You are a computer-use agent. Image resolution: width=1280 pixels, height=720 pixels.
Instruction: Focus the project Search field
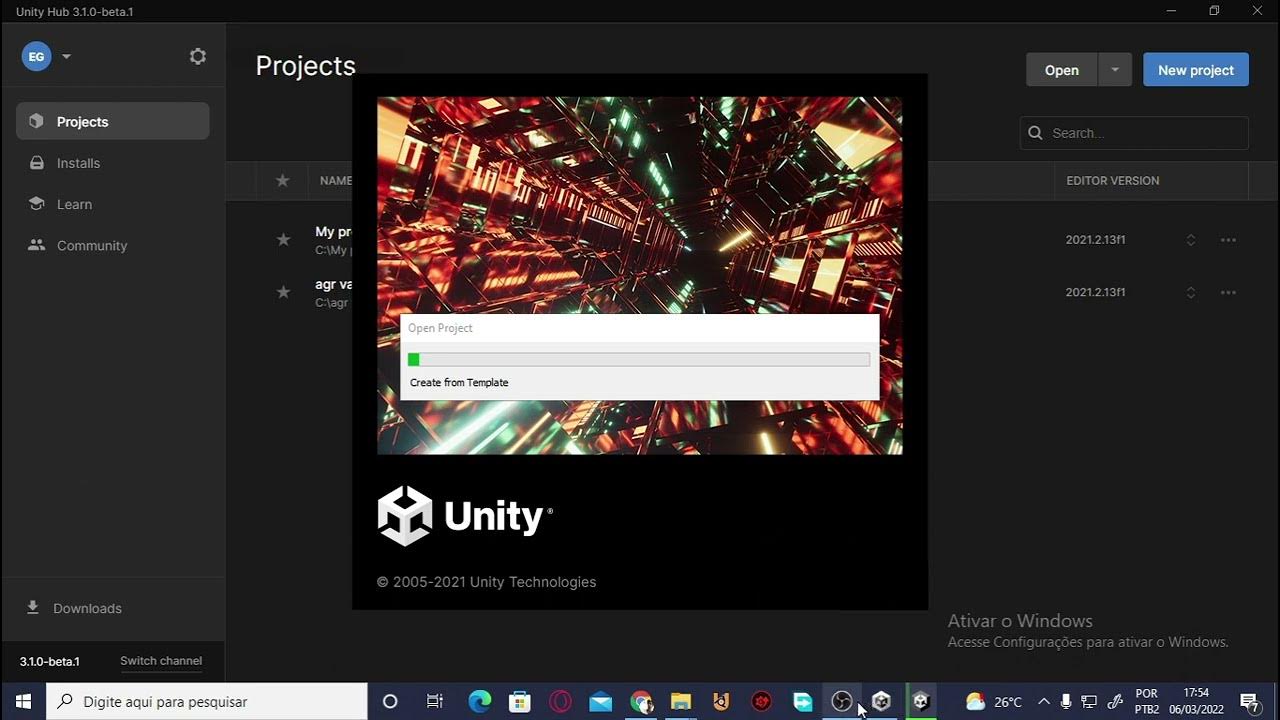pyautogui.click(x=1134, y=133)
